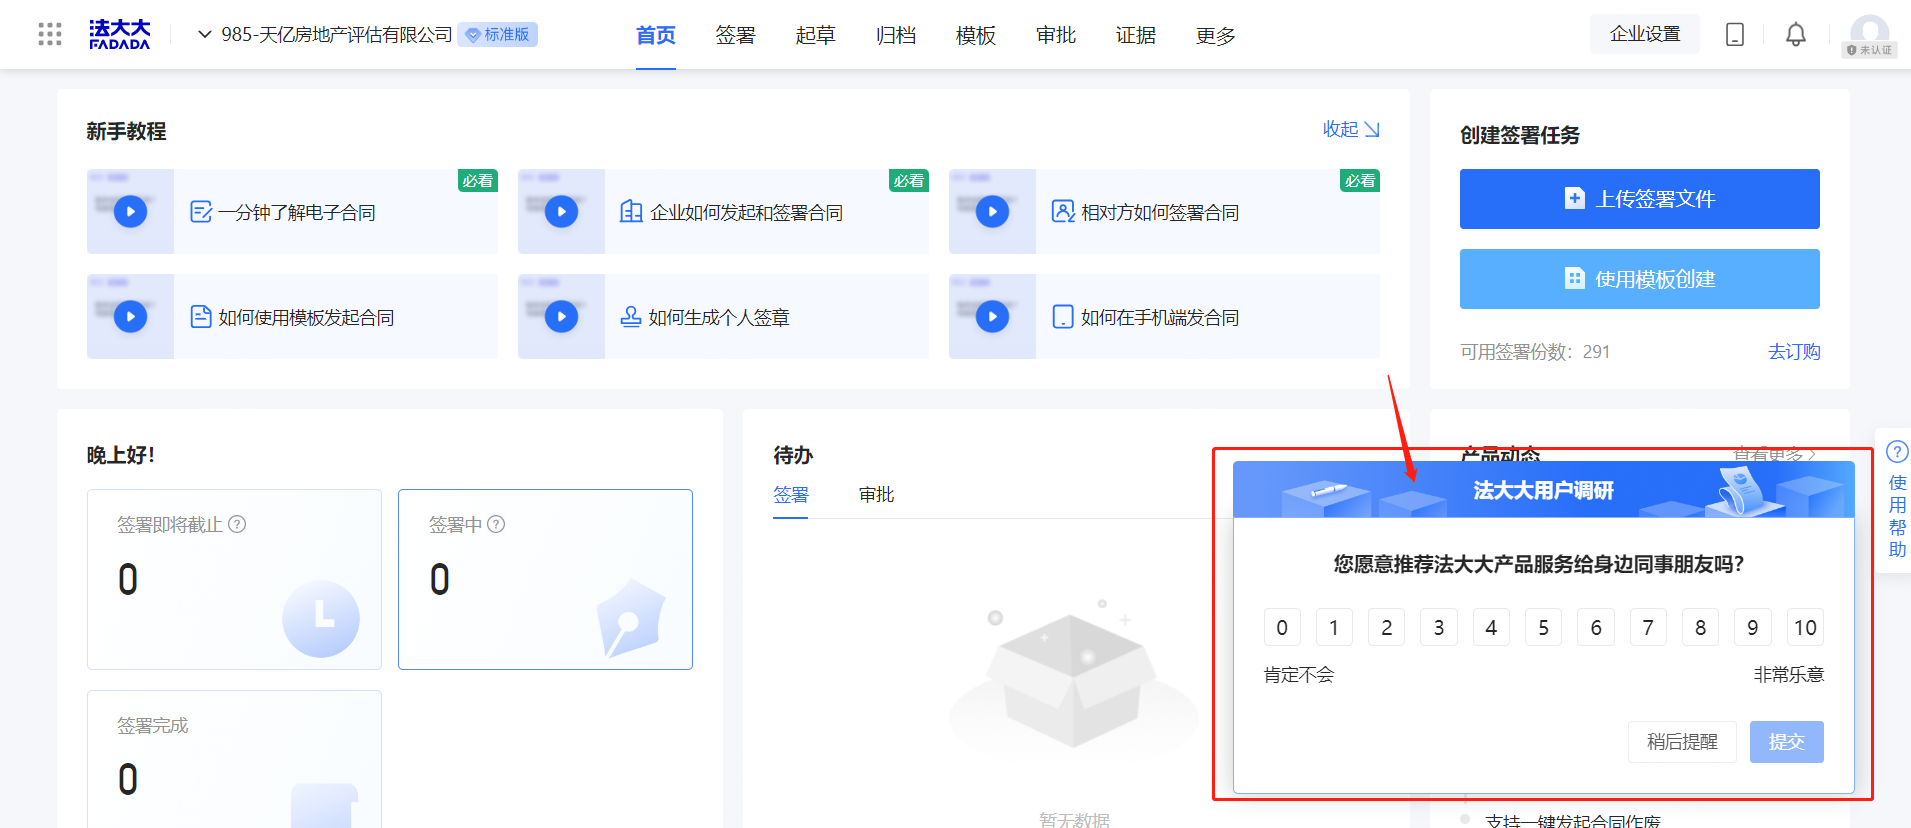
Task: Switch to the 签署 tab under 待办
Action: 791,494
